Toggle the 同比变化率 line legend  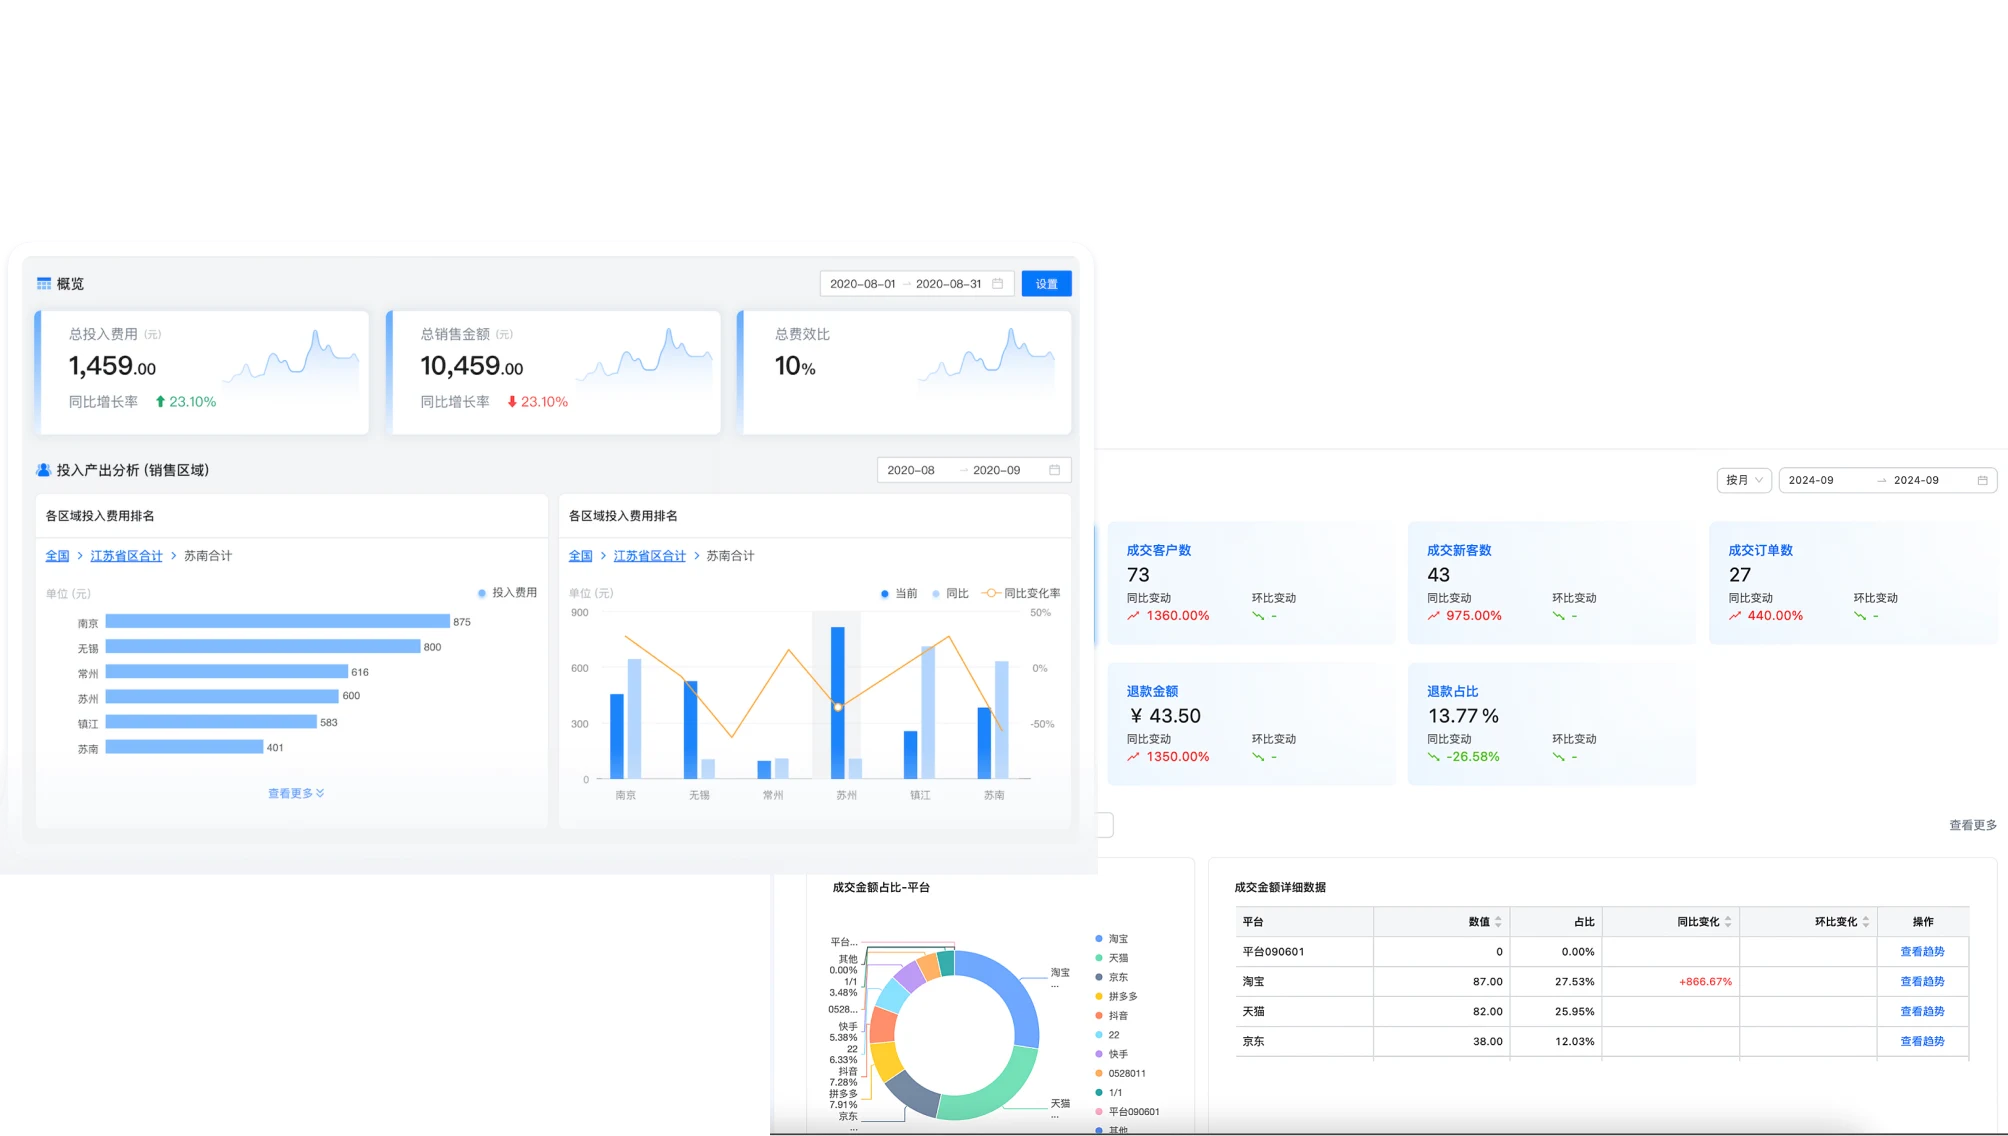pyautogui.click(x=1022, y=593)
